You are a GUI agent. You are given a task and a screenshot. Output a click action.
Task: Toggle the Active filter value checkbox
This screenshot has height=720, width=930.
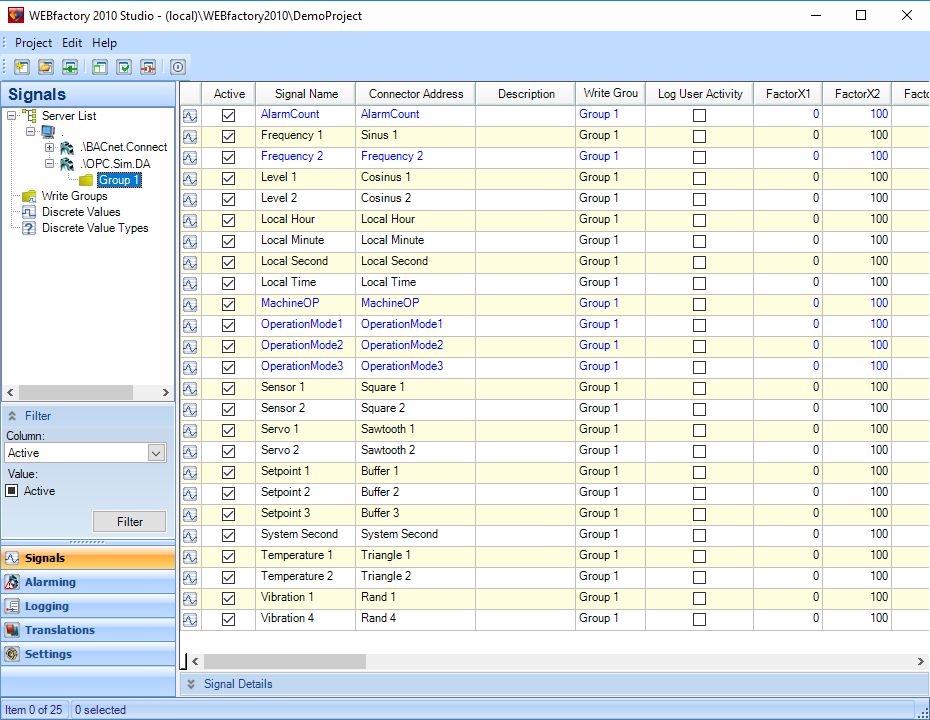(x=13, y=491)
